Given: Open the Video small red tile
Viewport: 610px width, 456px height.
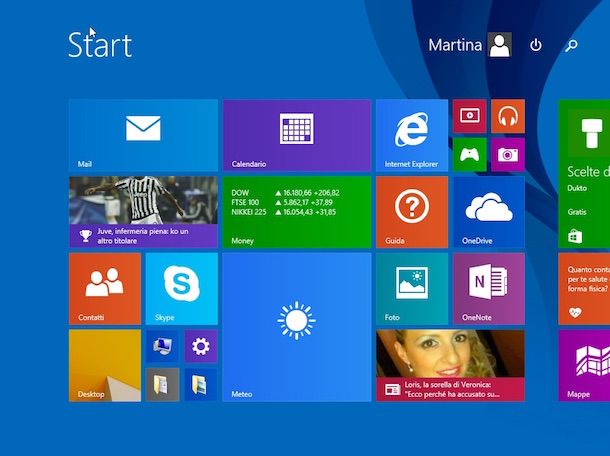Looking at the screenshot, I should click(x=470, y=116).
